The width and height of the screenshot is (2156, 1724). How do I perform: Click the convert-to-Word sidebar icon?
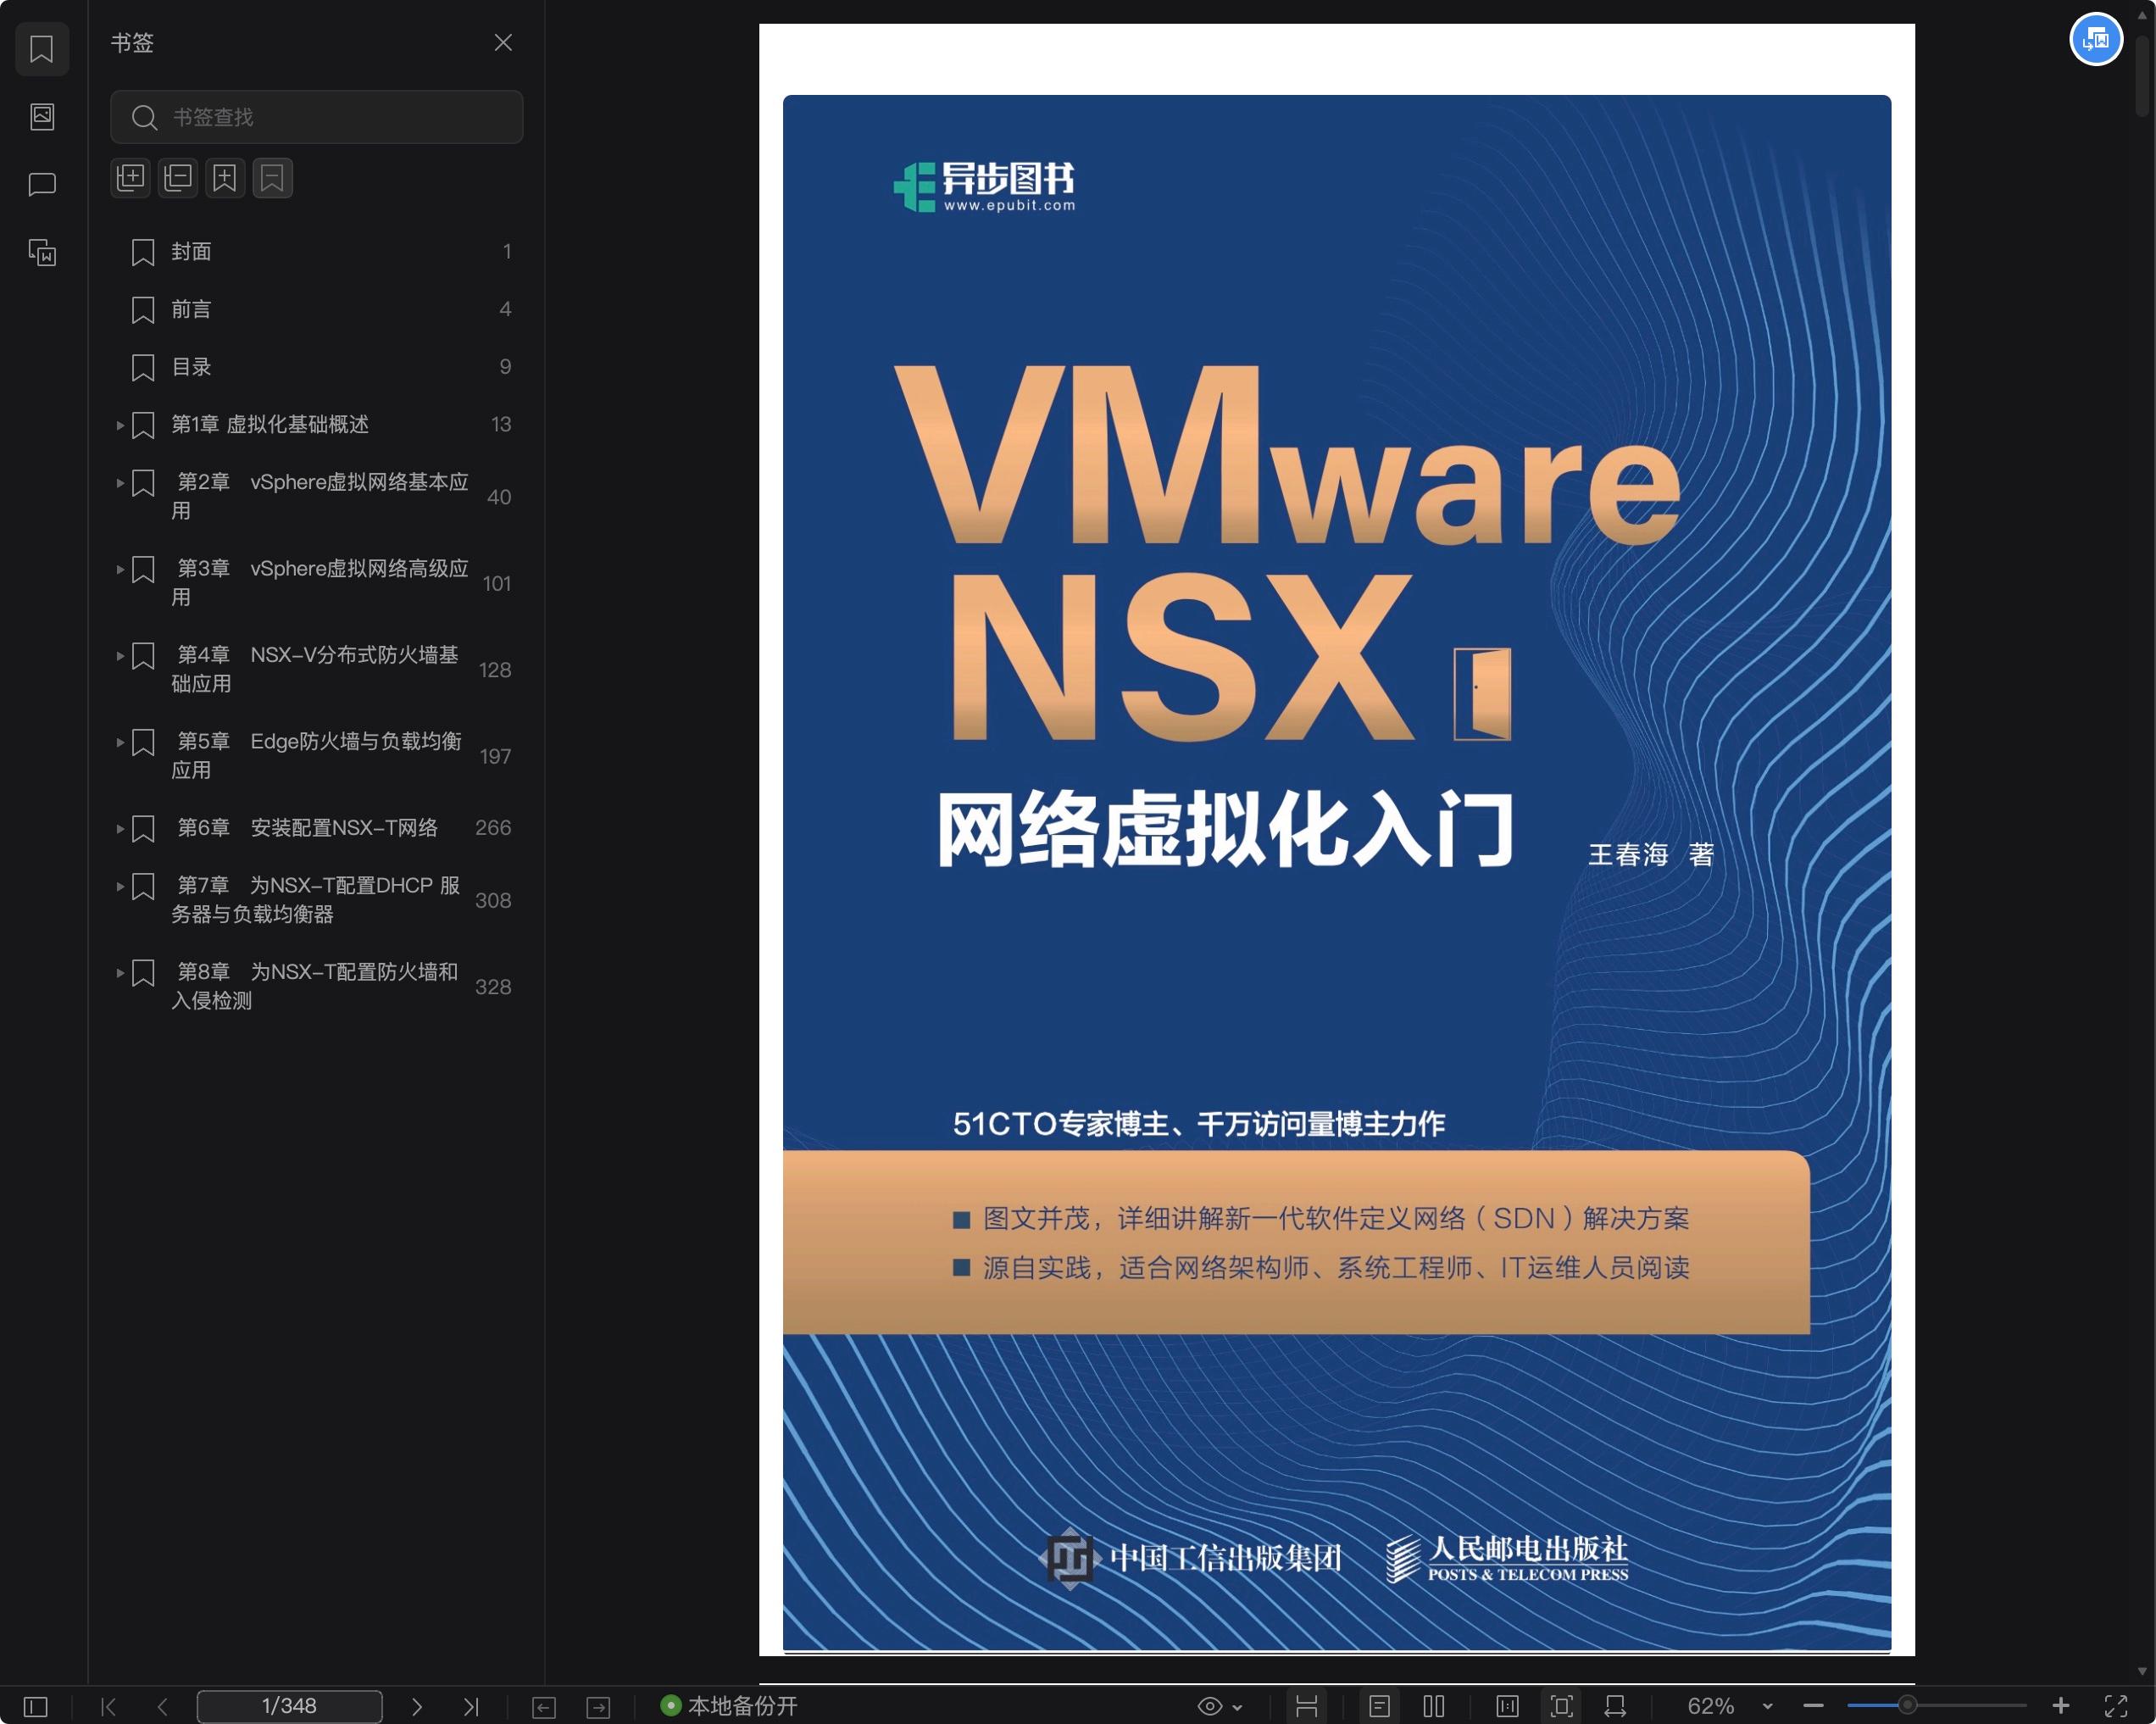click(x=41, y=252)
